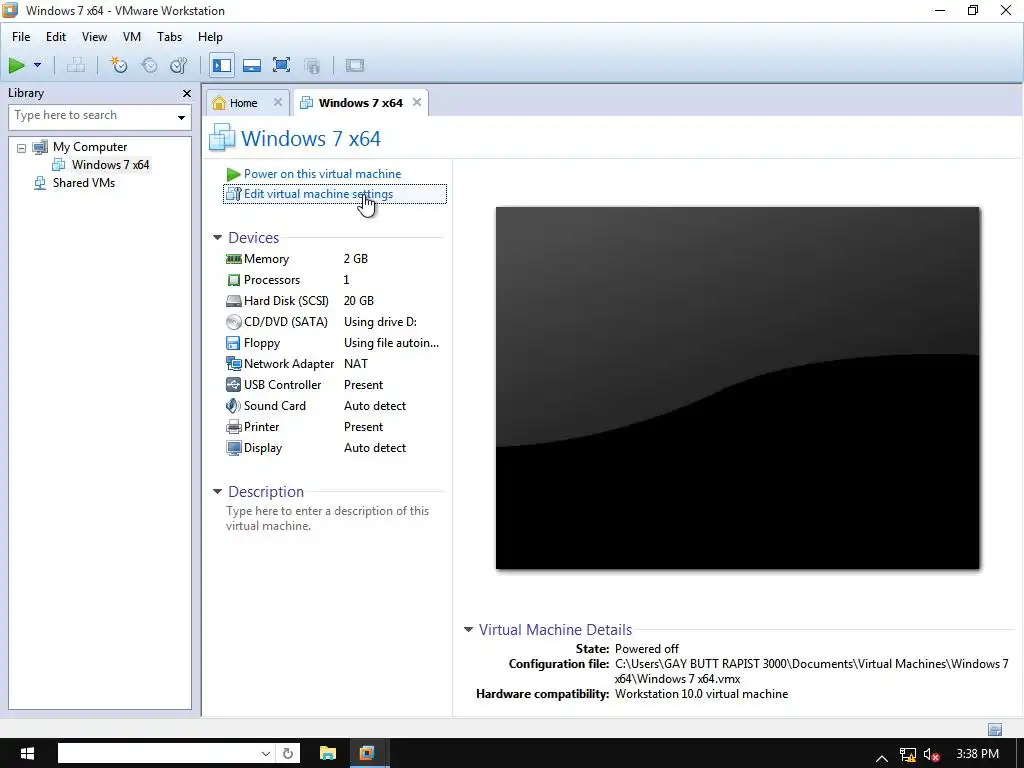1024x768 pixels.
Task: Click 'Workstation 10.0 virtual machine' text
Action: [x=701, y=694]
